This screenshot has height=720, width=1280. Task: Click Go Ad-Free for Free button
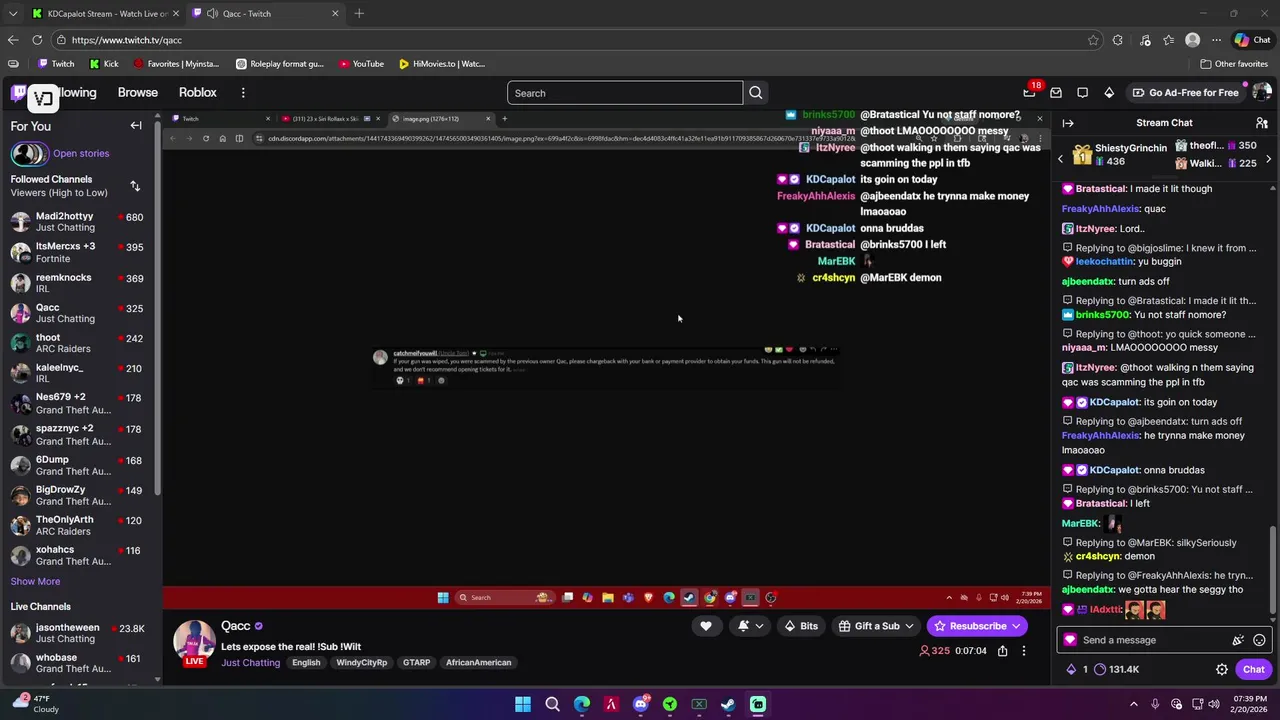[1185, 93]
